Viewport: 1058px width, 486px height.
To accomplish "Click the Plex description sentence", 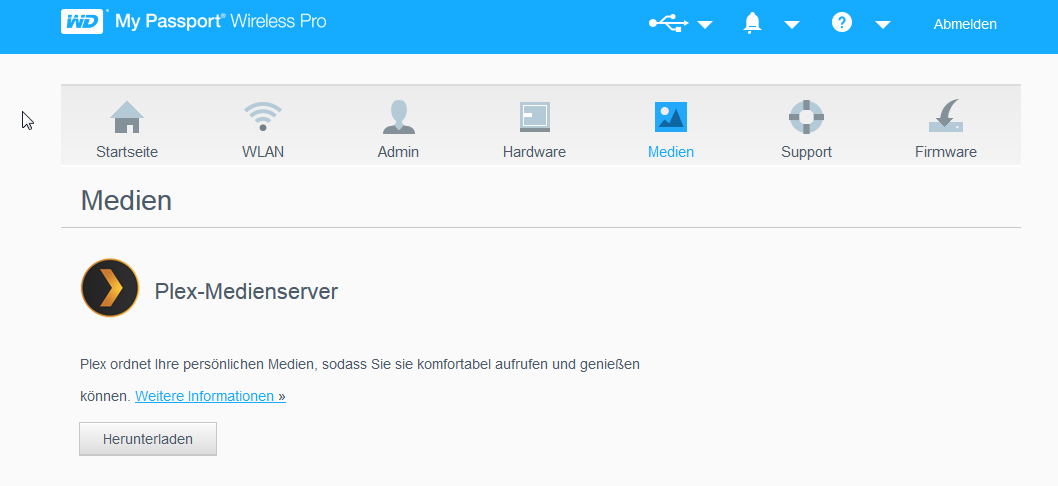I will point(360,380).
